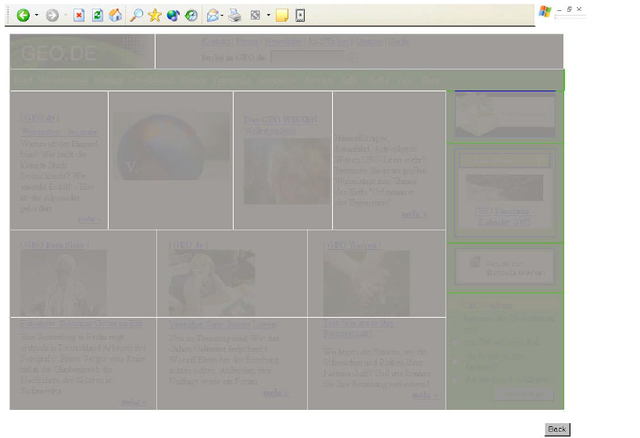Open the Back button history dropdown arrow
This screenshot has width=640, height=438.
coord(36,16)
